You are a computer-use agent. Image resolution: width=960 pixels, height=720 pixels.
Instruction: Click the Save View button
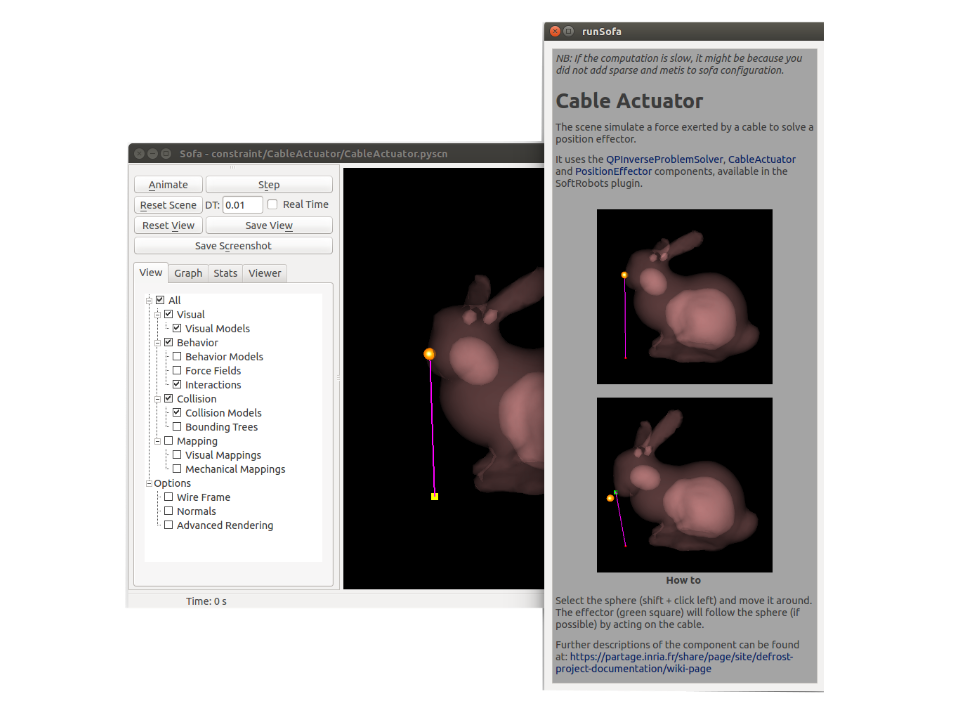269,225
